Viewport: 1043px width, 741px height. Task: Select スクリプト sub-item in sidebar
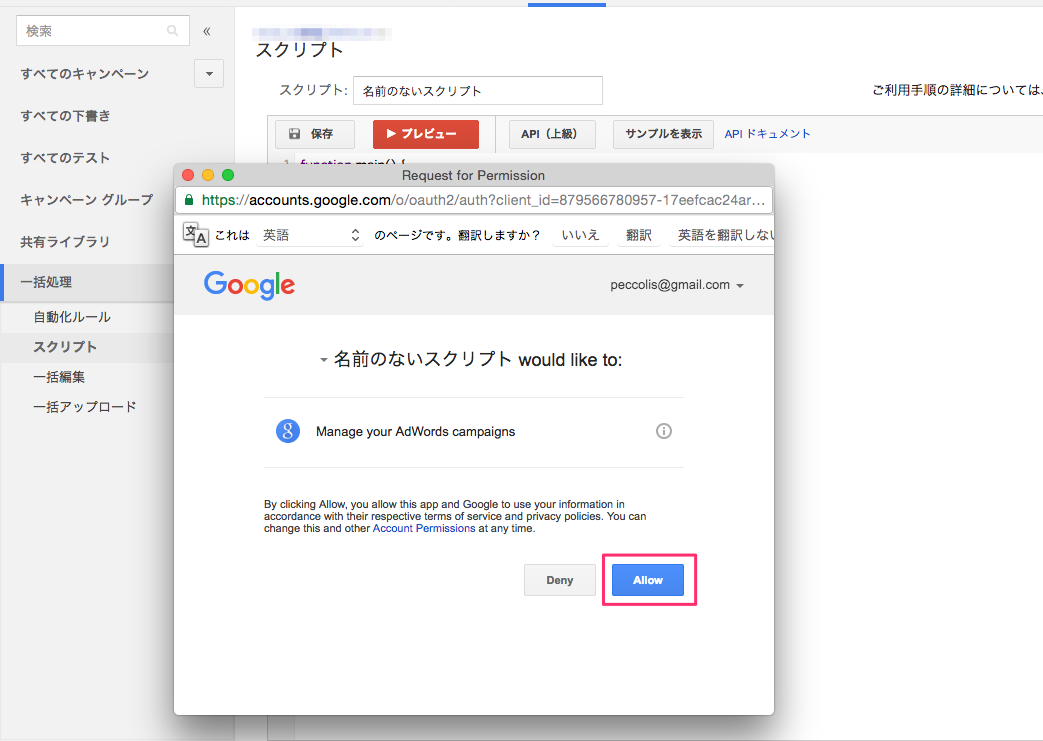click(65, 347)
